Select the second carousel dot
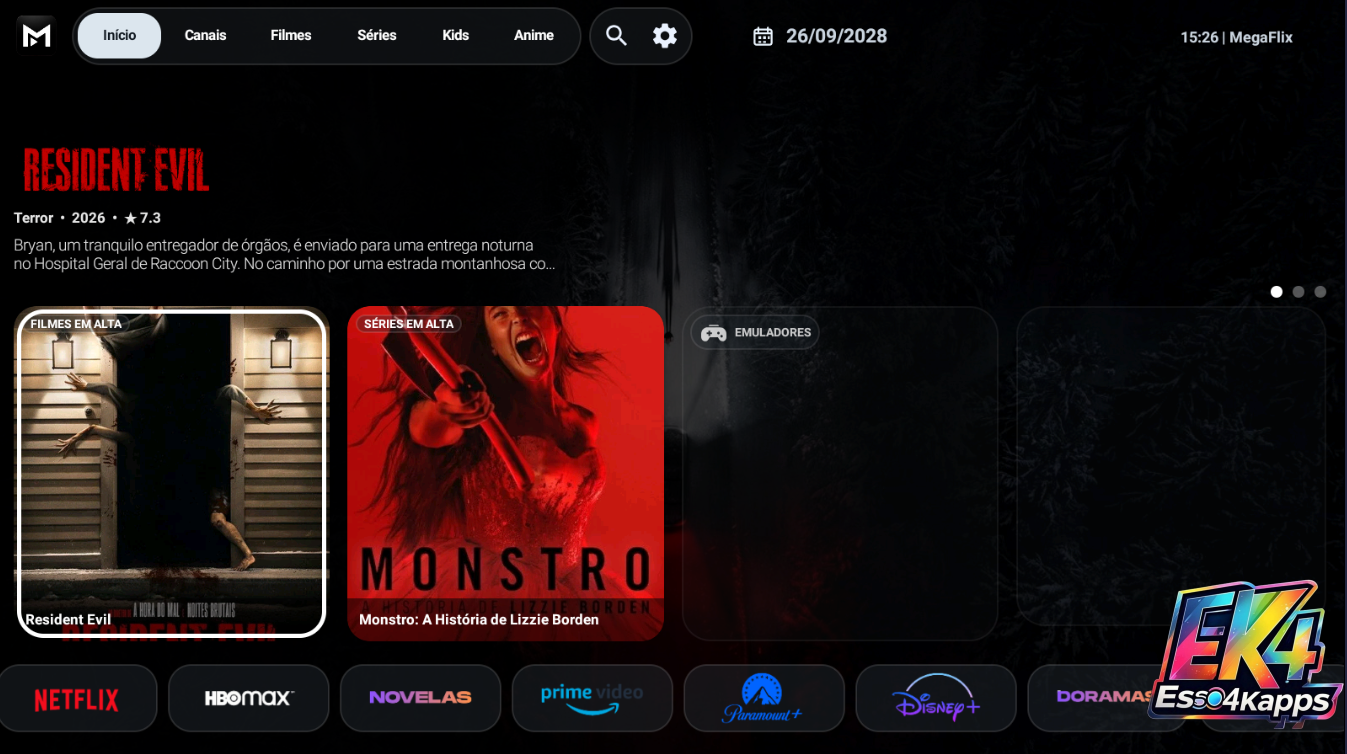Screen dimensions: 1347x754 [1298, 292]
